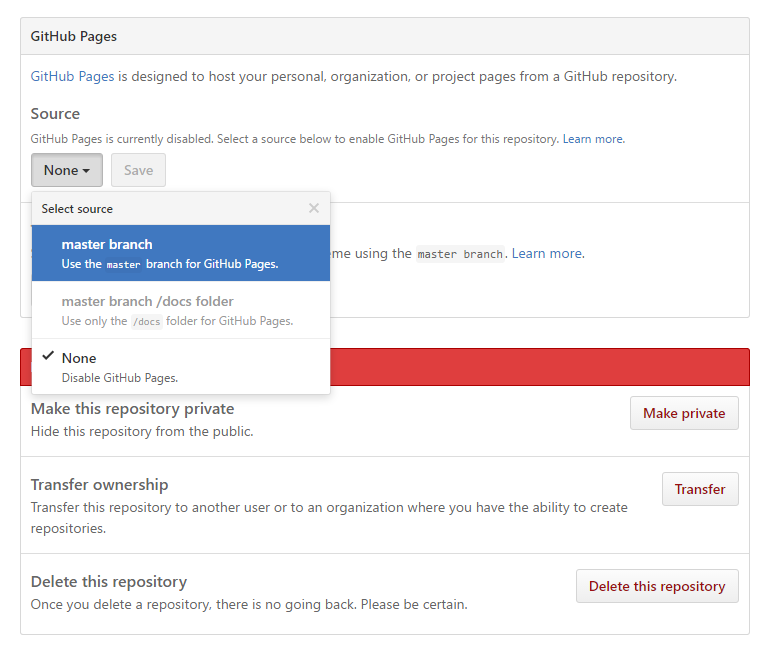776x660 pixels.
Task: Click the 'Transfer this repository to another user' description
Action: coord(329,518)
